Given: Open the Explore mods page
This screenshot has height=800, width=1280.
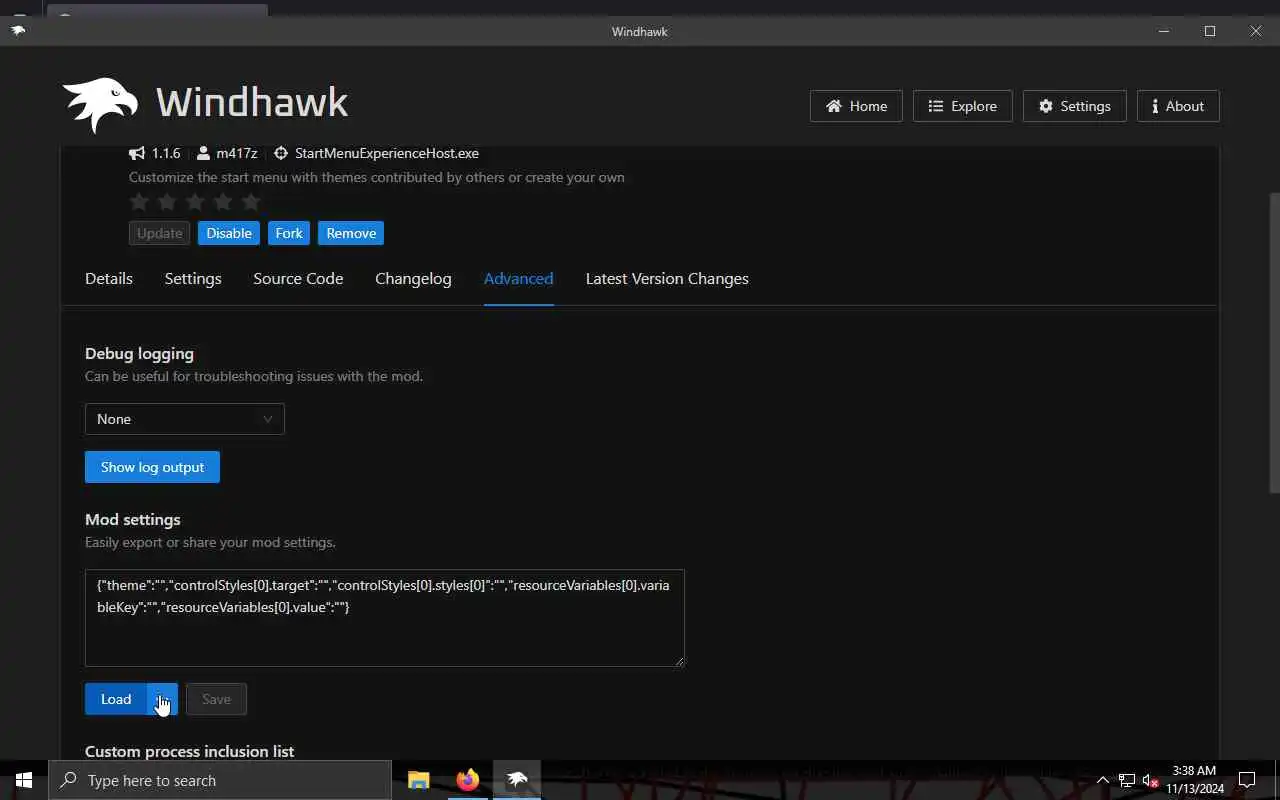Looking at the screenshot, I should [x=962, y=106].
